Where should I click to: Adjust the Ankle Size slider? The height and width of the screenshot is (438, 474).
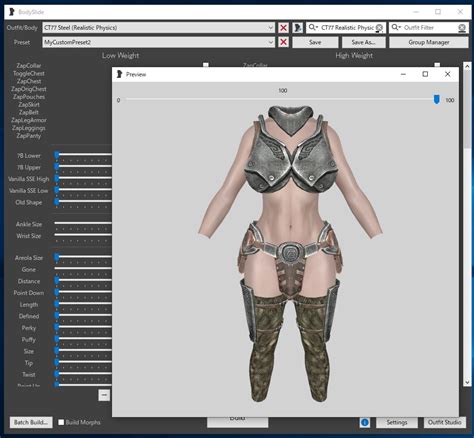click(83, 223)
